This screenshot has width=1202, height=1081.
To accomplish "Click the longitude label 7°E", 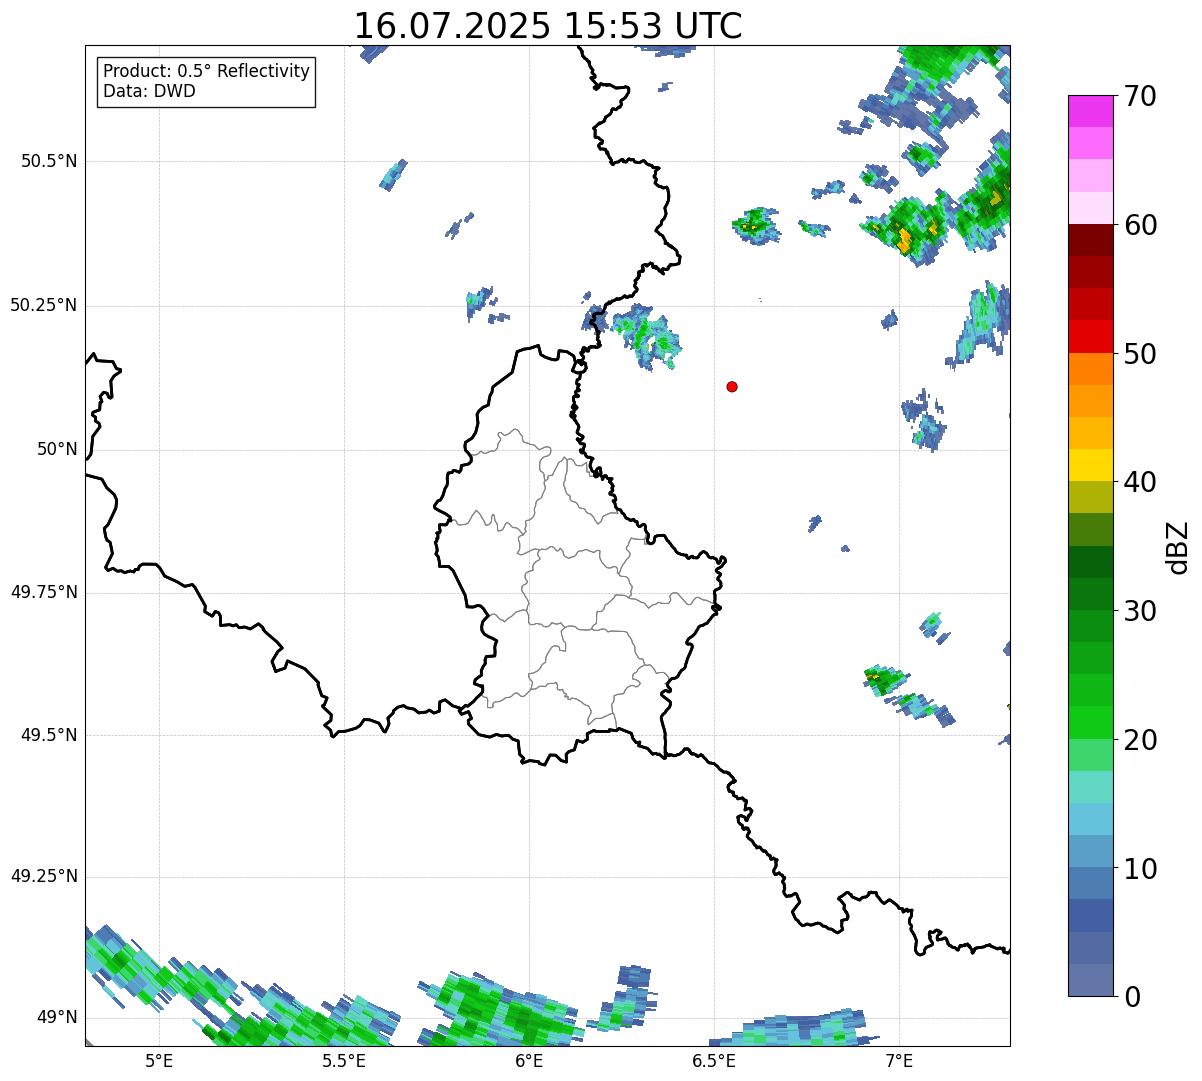I will tap(899, 1061).
